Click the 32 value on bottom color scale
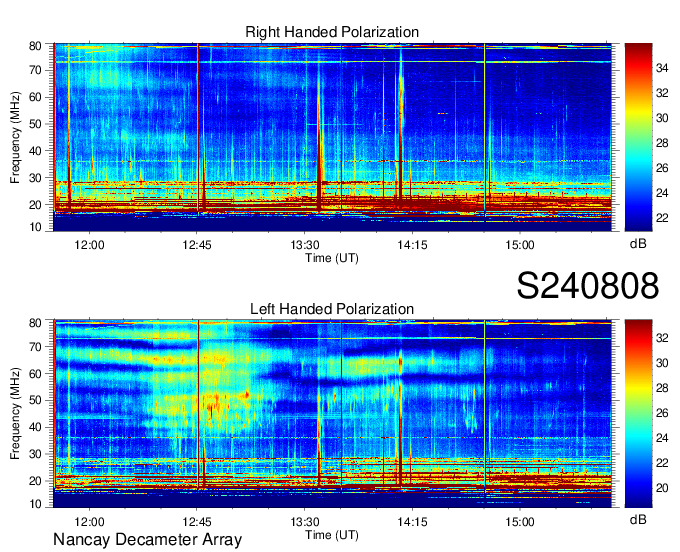680x552 pixels. pyautogui.click(x=662, y=338)
